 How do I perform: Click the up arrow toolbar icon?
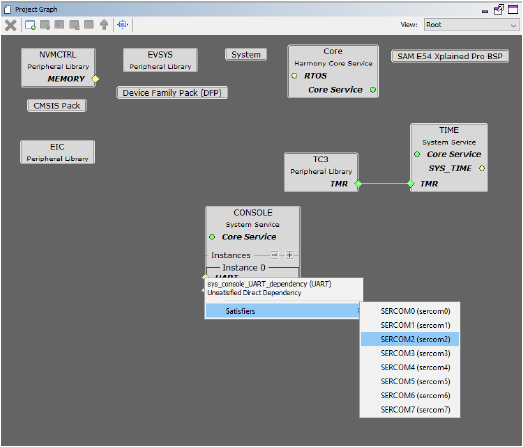pos(104,25)
